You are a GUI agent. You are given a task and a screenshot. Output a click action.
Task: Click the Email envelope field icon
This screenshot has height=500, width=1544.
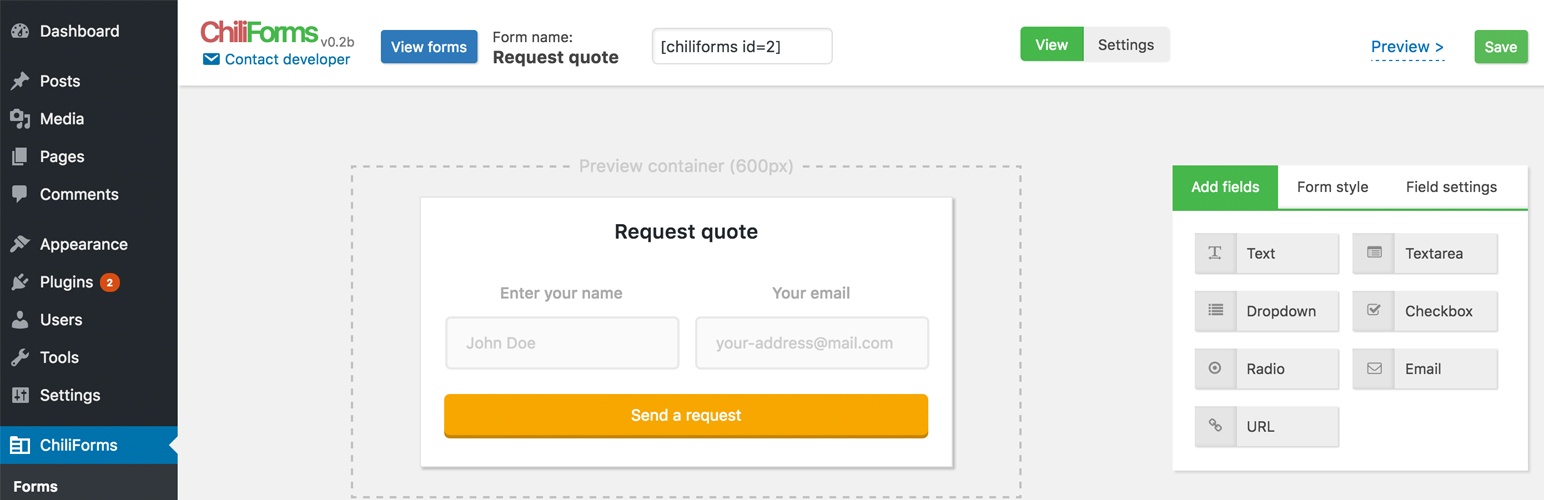[1374, 369]
